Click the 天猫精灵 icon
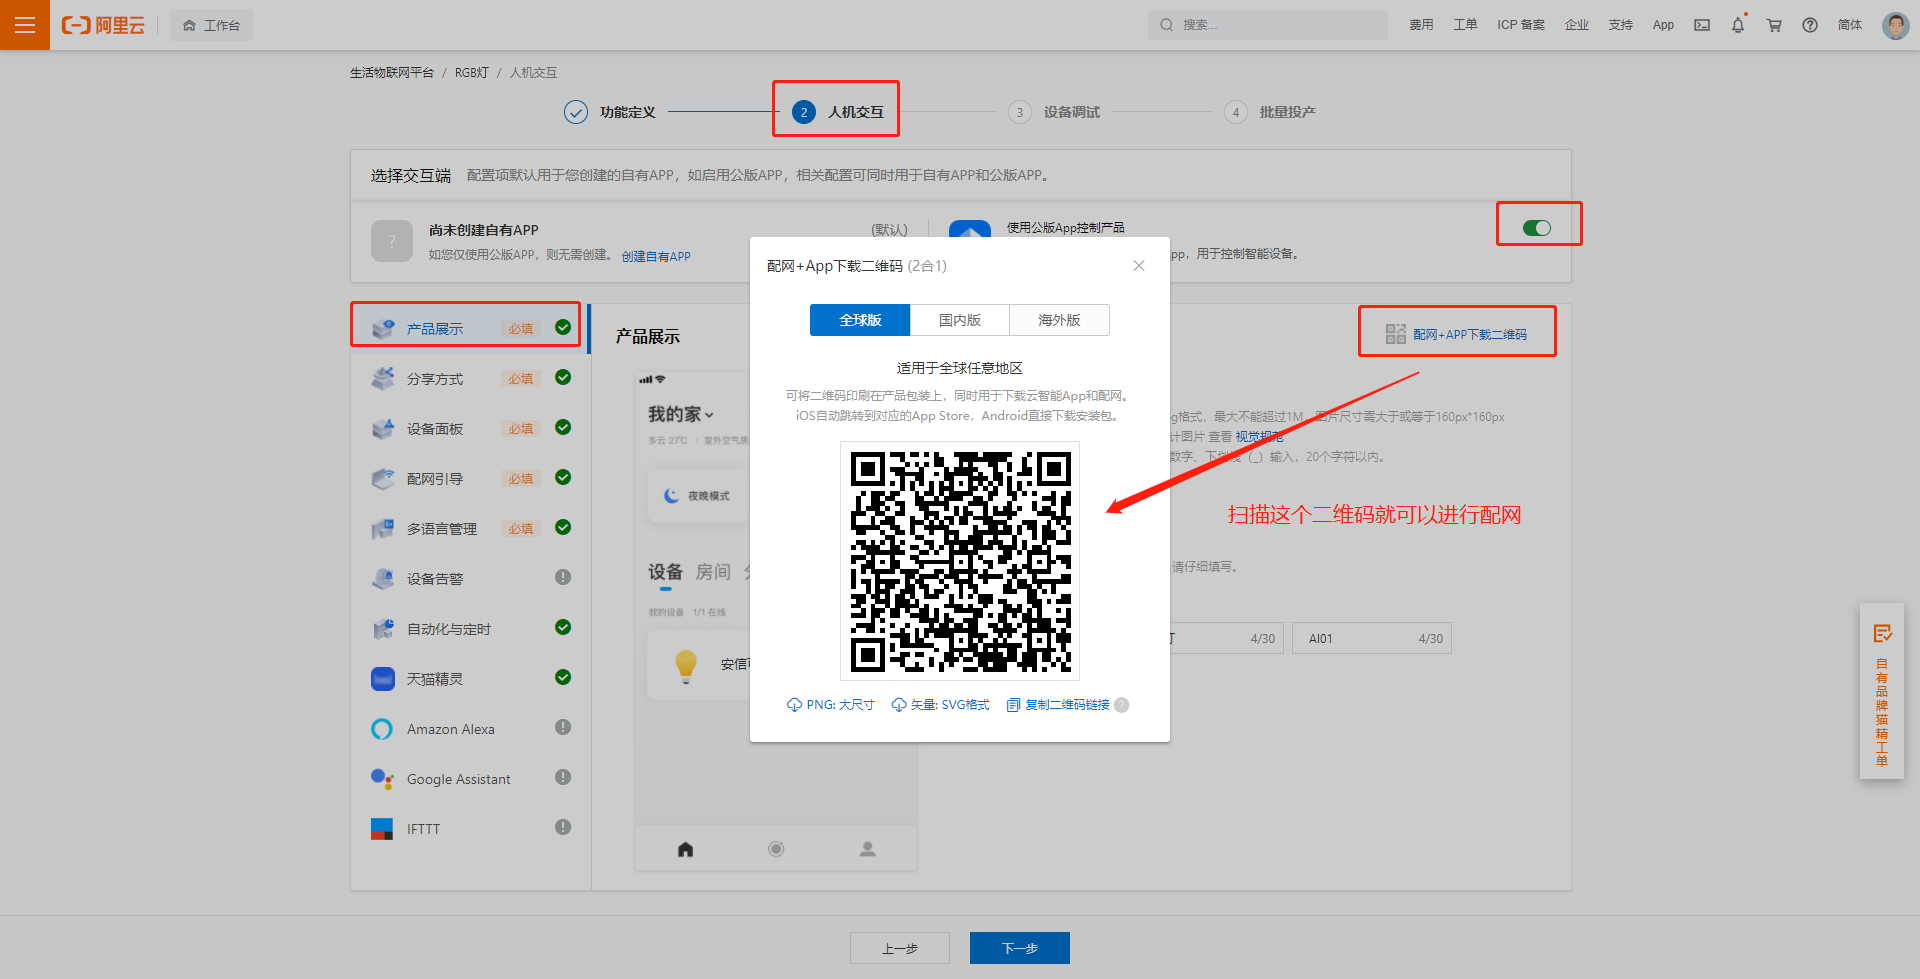Viewport: 1920px width, 979px height. coord(382,679)
